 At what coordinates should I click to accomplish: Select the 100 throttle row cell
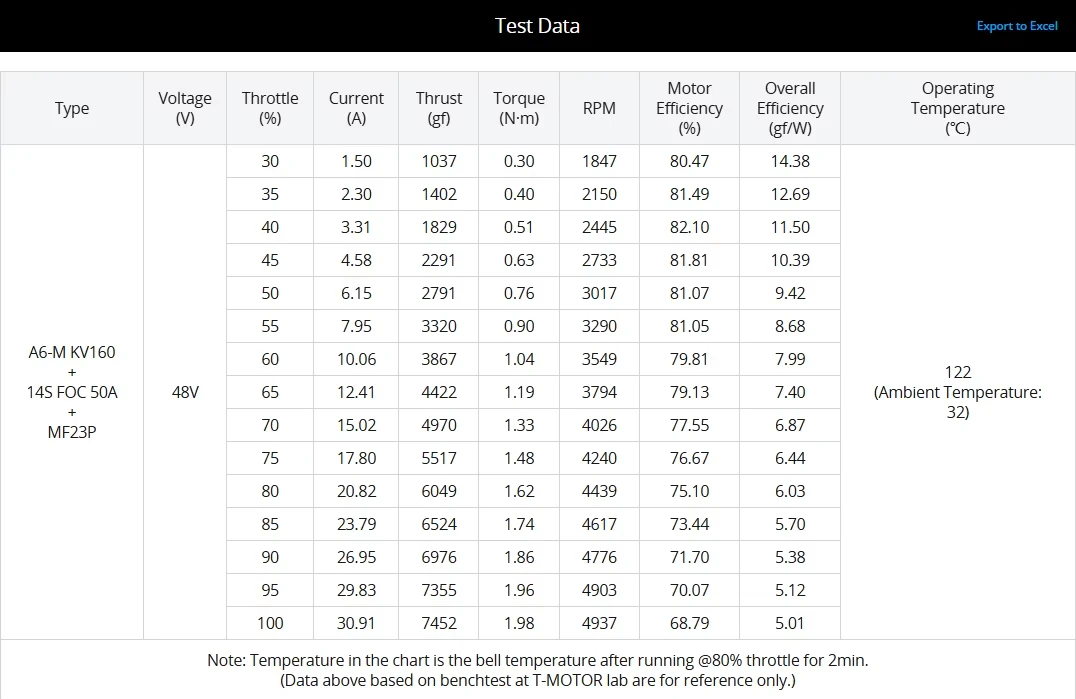pyautogui.click(x=270, y=623)
